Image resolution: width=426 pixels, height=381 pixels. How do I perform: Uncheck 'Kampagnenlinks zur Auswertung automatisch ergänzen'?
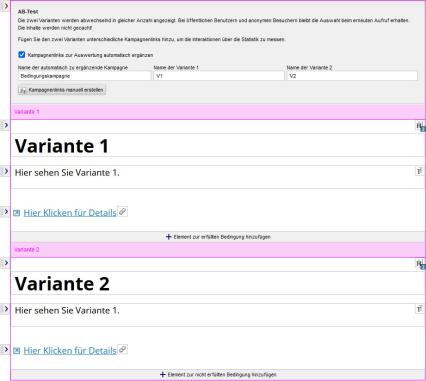[x=22, y=55]
